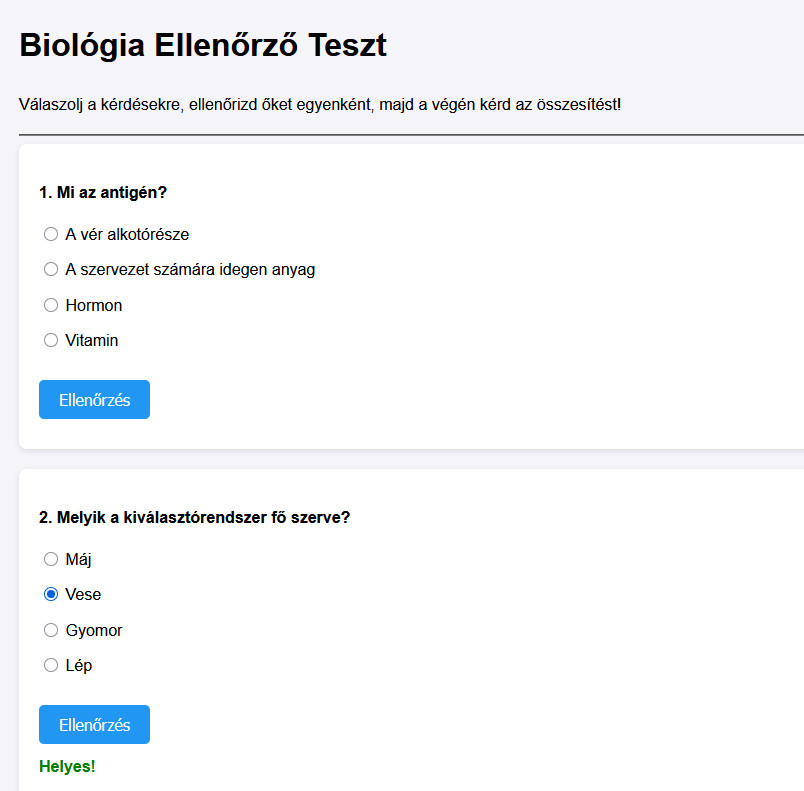
Task: Choose 'Gyomor' as the answer
Action: (x=51, y=630)
